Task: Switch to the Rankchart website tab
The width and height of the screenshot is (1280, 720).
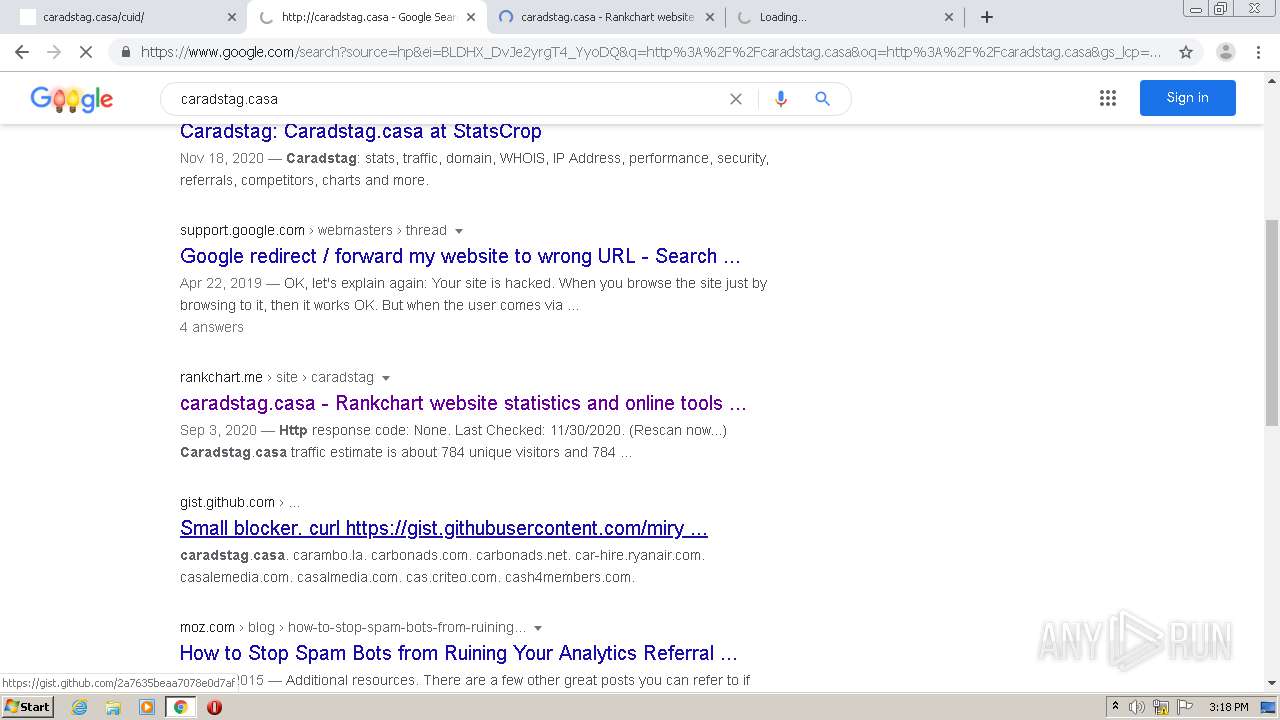Action: [606, 17]
